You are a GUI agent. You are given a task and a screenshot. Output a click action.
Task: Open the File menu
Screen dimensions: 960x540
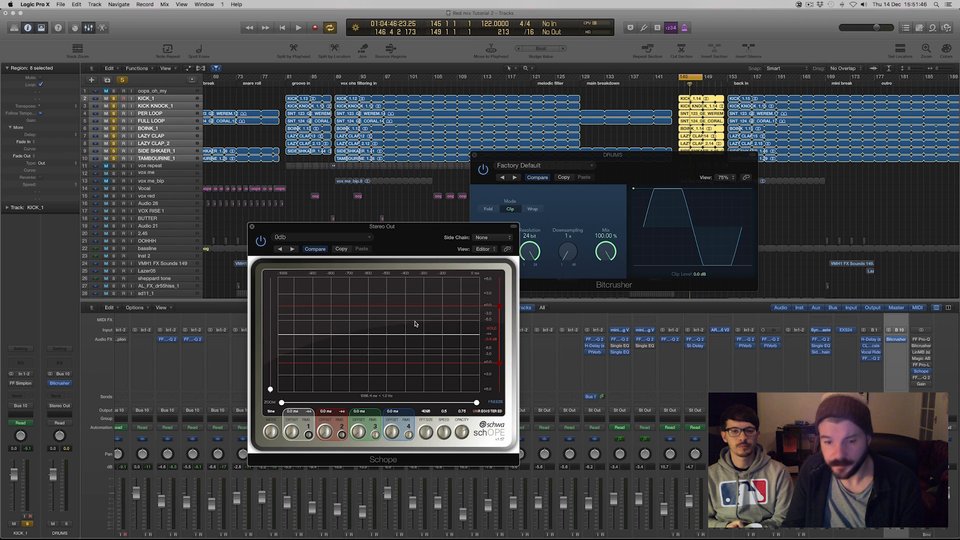click(61, 4)
